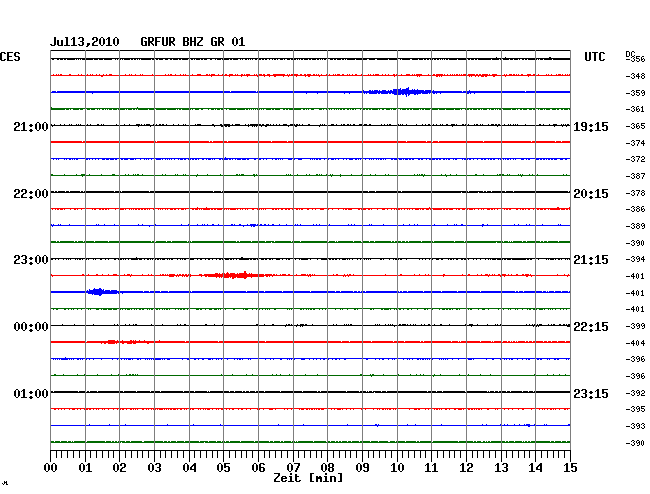The image size is (650, 494).
Task: Select DC offset value -365
Action: pyautogui.click(x=635, y=126)
